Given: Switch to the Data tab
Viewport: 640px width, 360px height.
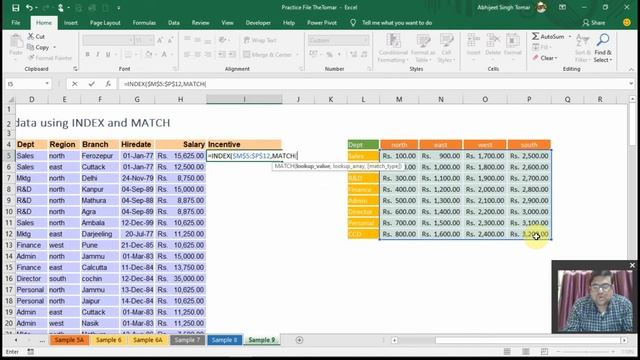Looking at the screenshot, I should coord(173,23).
